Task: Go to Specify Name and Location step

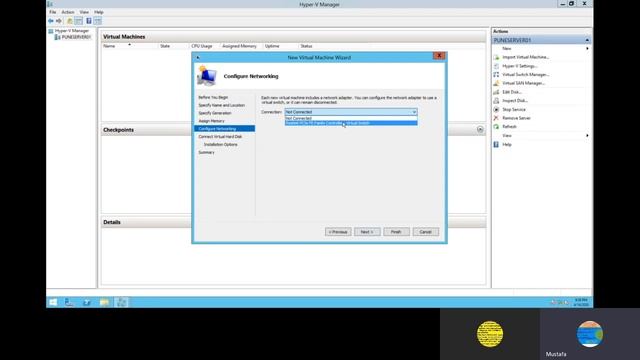Action: 222,105
